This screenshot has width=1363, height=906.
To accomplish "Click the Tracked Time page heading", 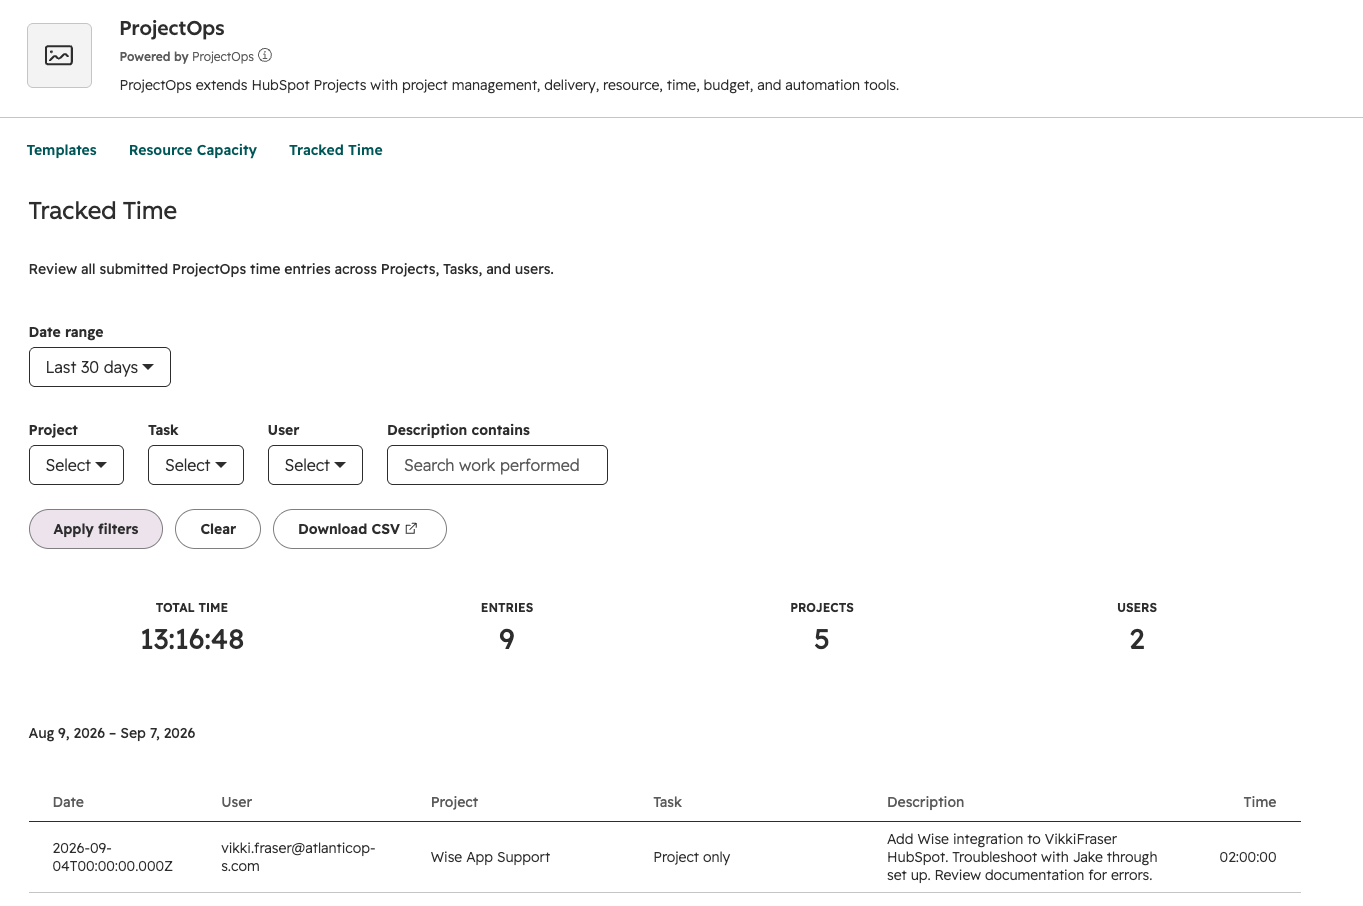I will click(103, 211).
